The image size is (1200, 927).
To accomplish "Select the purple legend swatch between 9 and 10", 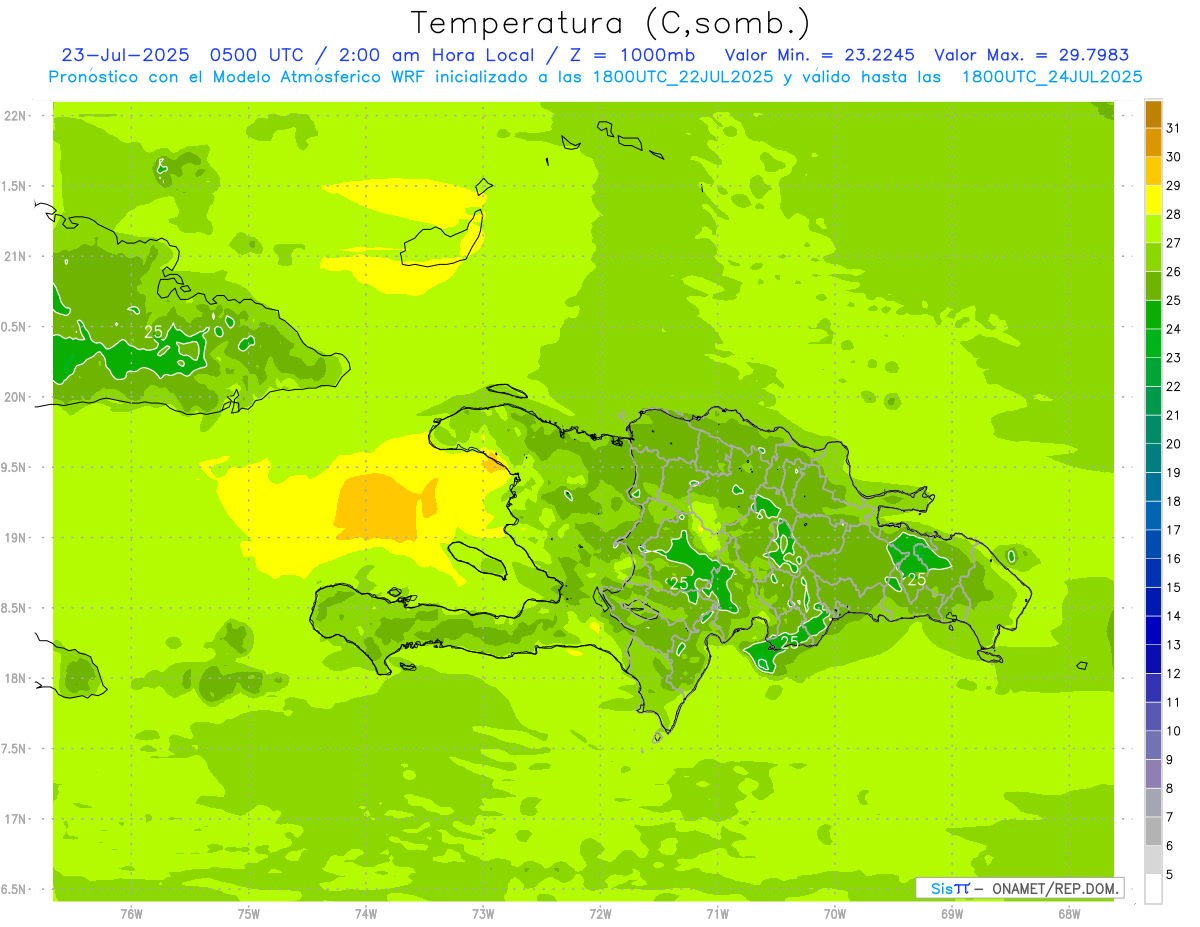I will coord(1153,745).
